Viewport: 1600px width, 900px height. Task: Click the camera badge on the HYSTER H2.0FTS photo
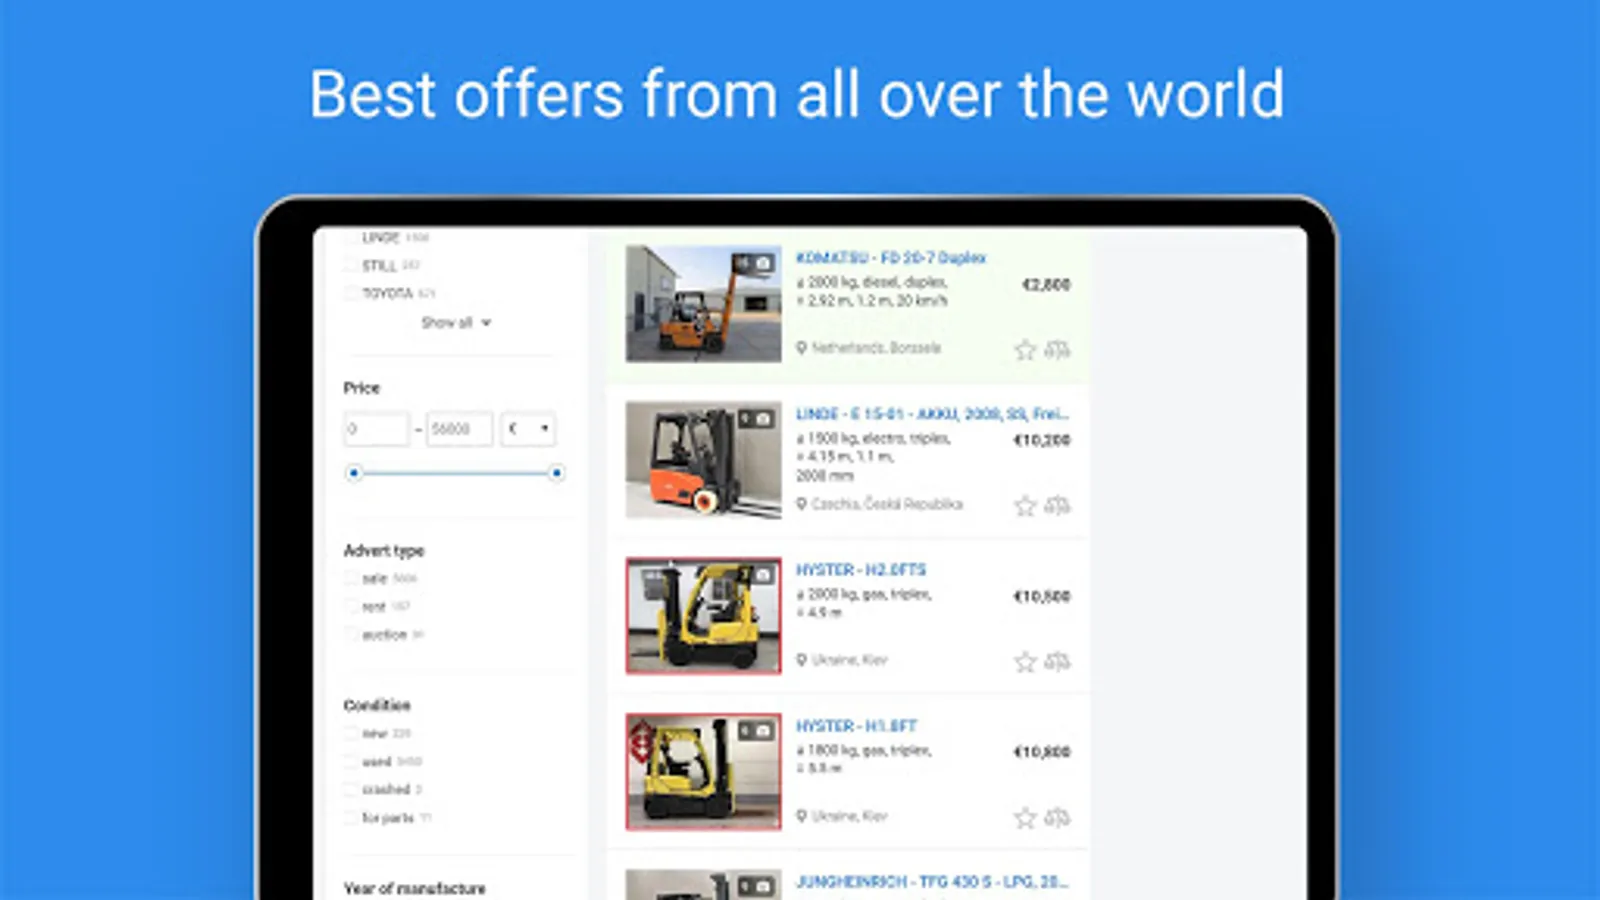[755, 574]
